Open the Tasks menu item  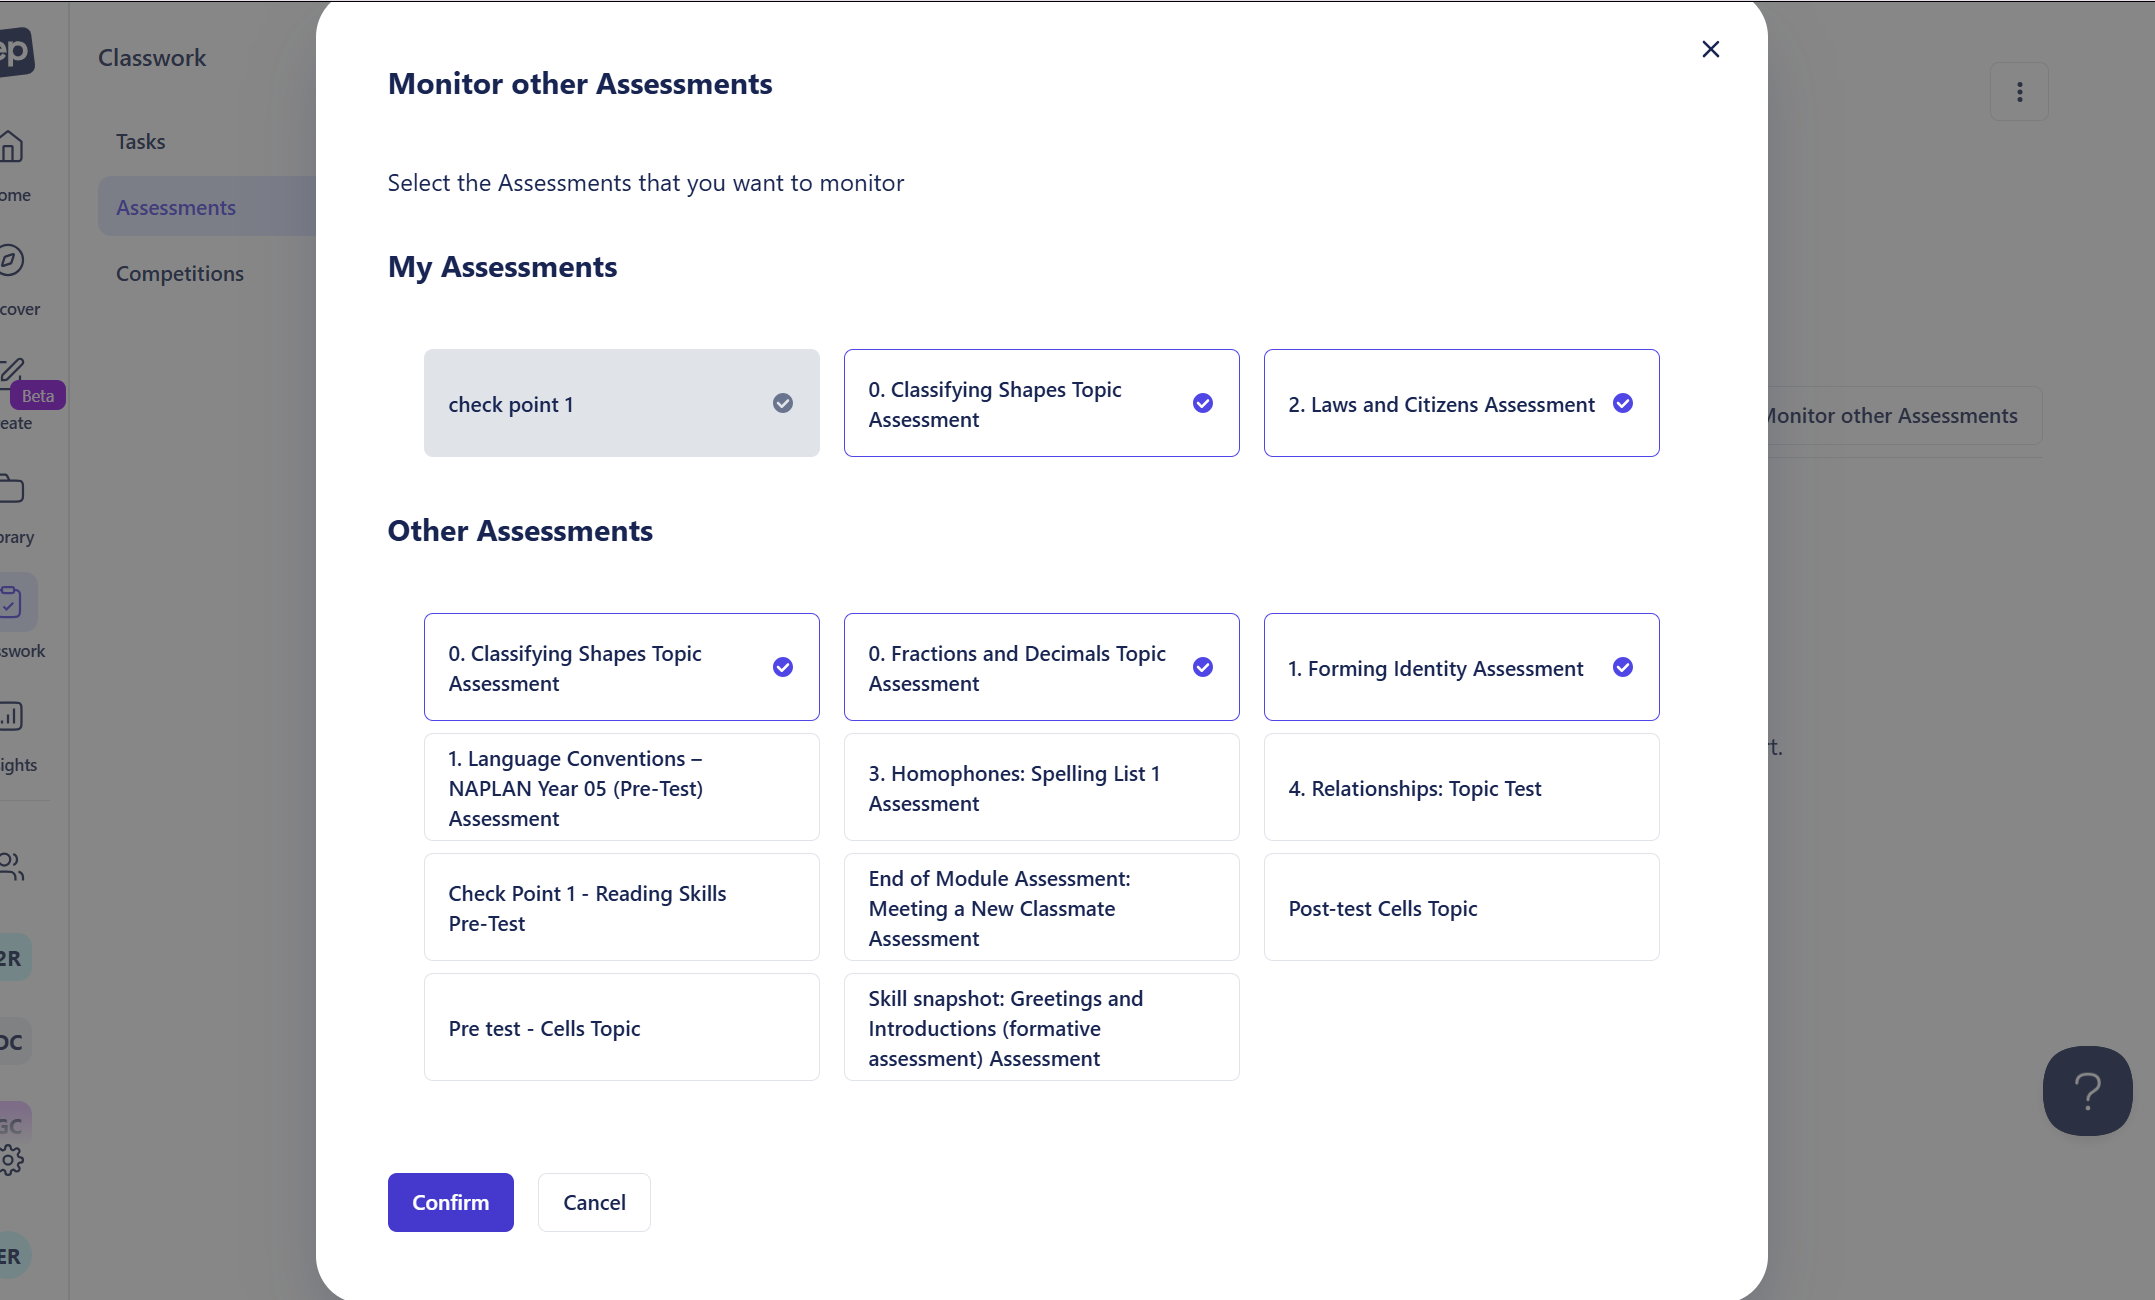pyautogui.click(x=141, y=142)
